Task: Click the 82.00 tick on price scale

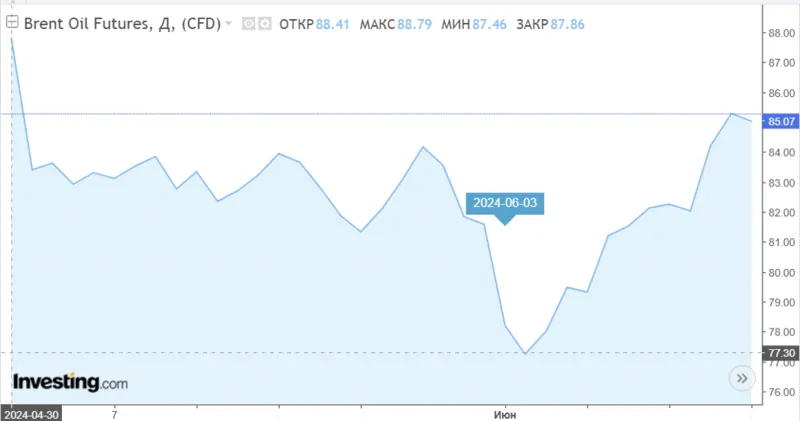Action: click(x=780, y=213)
